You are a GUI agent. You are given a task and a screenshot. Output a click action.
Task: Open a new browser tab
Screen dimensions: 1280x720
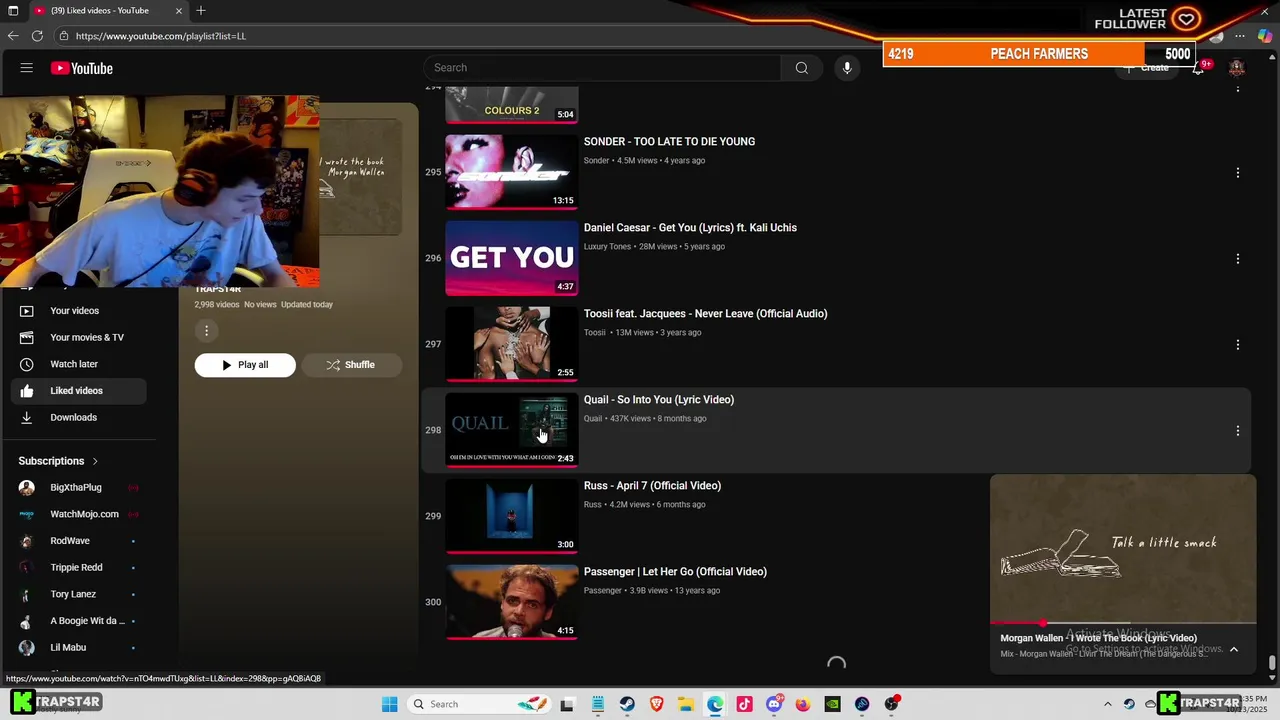tap(201, 10)
